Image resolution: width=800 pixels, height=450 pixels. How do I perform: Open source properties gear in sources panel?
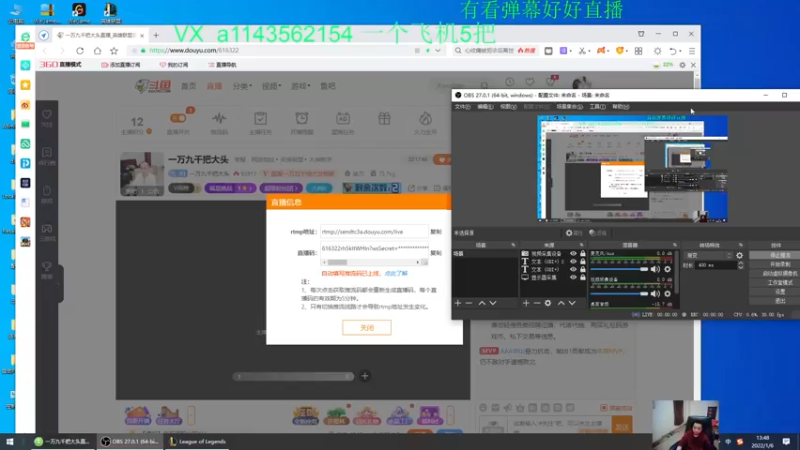pos(547,303)
